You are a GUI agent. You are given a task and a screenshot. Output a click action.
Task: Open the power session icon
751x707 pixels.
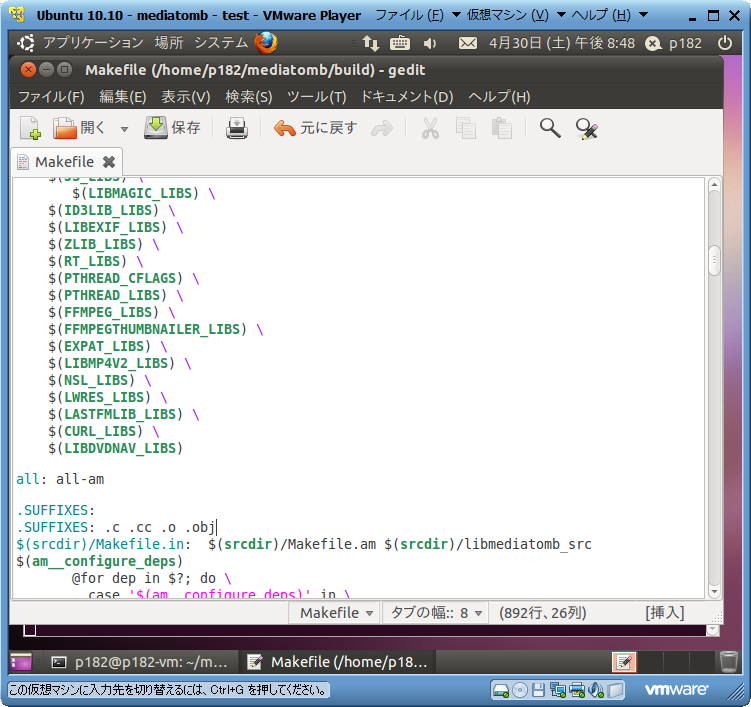pos(725,43)
